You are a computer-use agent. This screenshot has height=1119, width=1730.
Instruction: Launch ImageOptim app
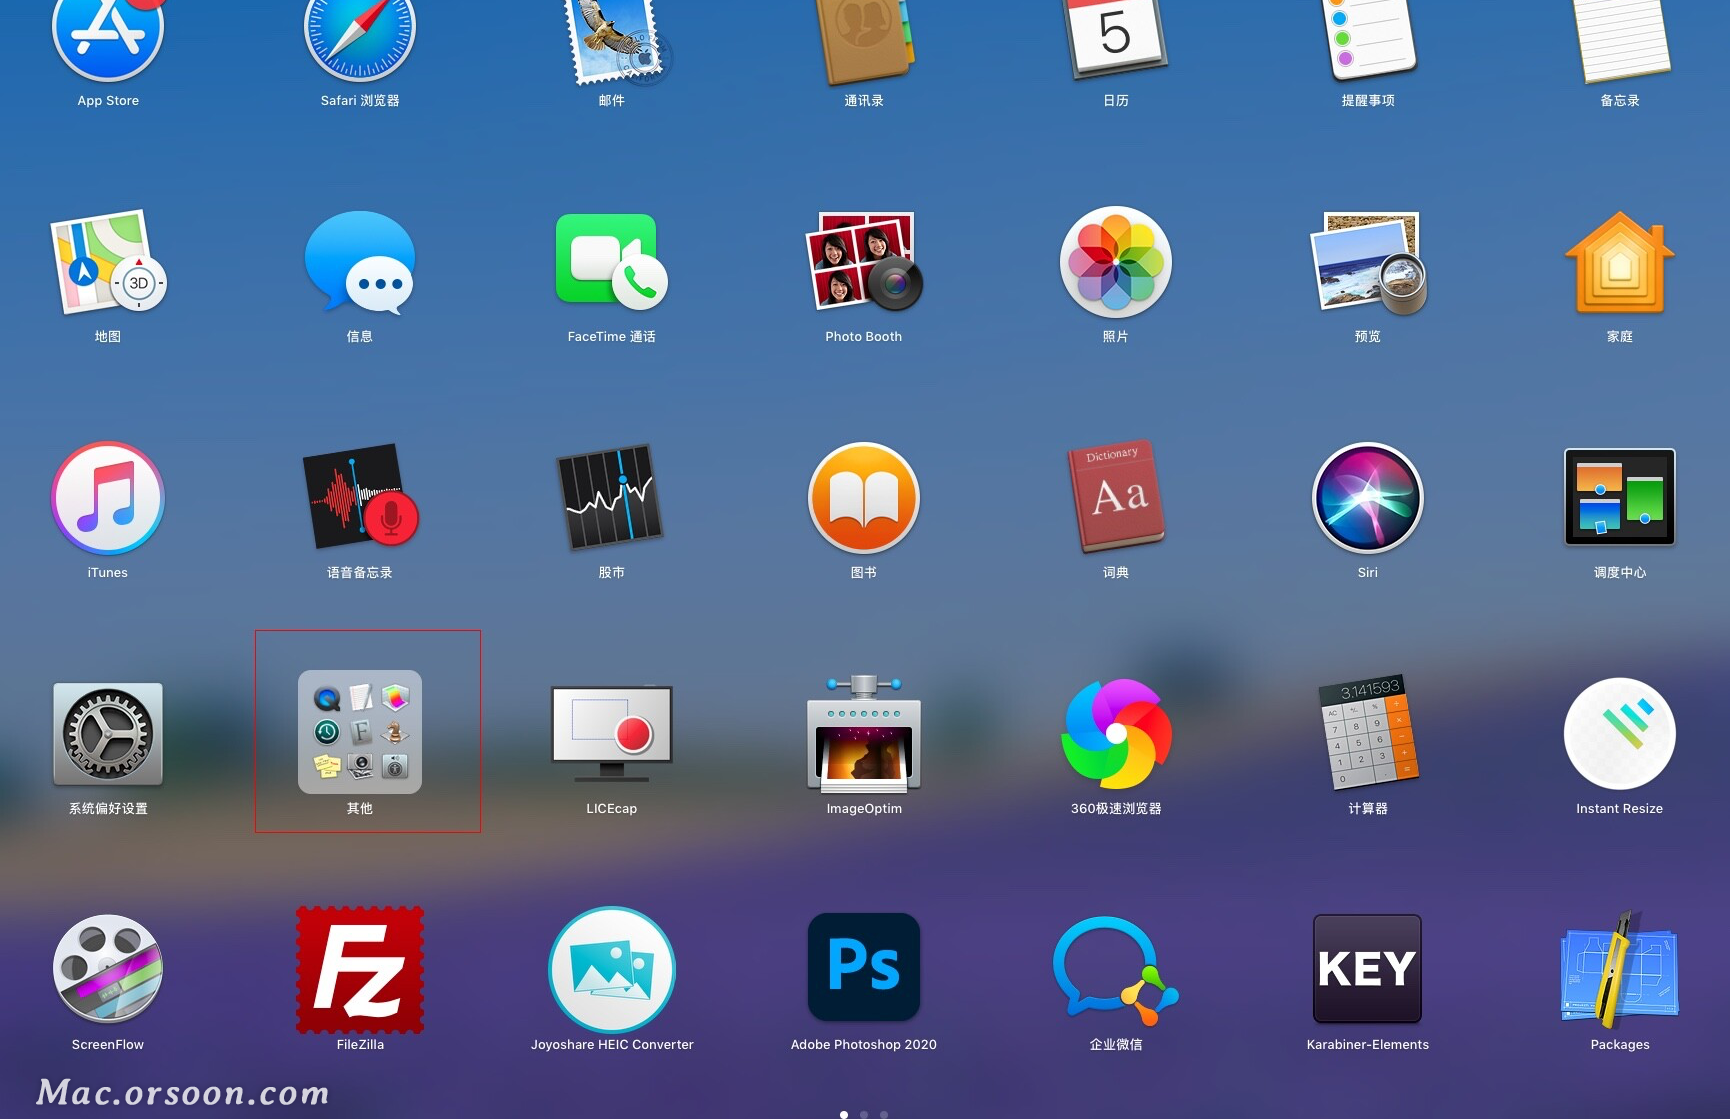pos(863,734)
